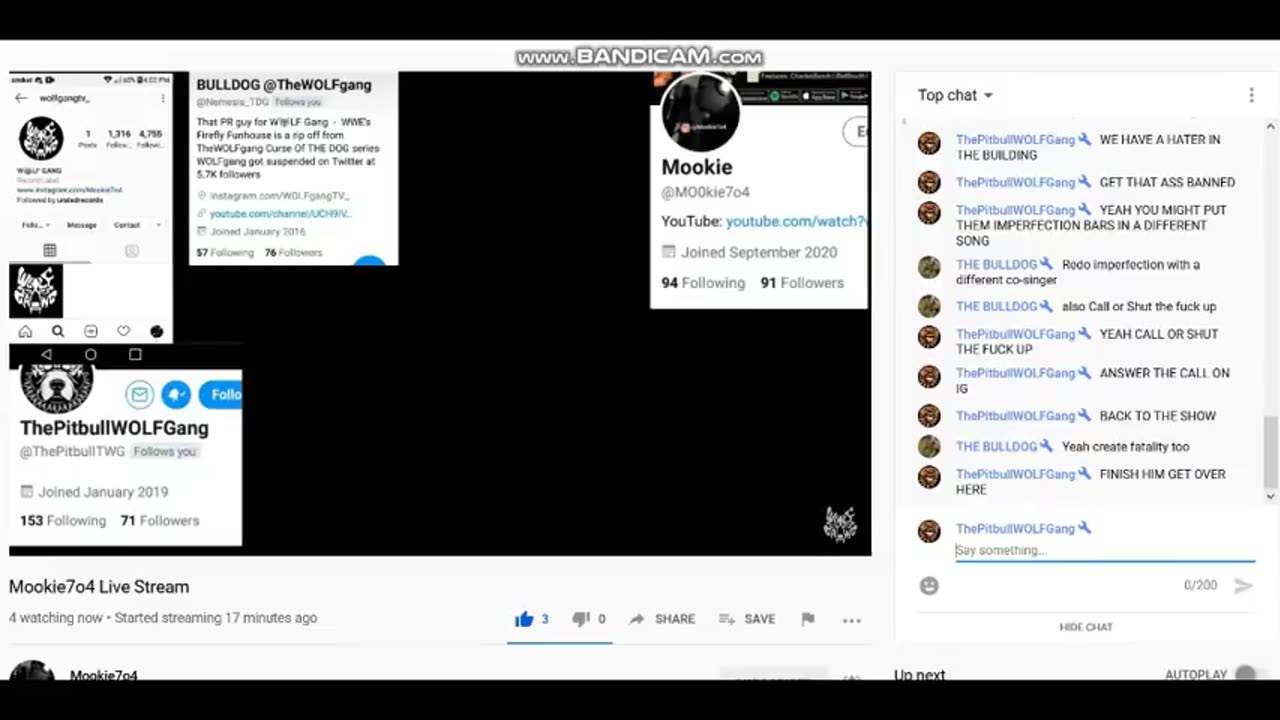Screen dimensions: 1280x720
Task: Tap Instagram profile avatar icon in bottom bar
Action: [x=156, y=332]
